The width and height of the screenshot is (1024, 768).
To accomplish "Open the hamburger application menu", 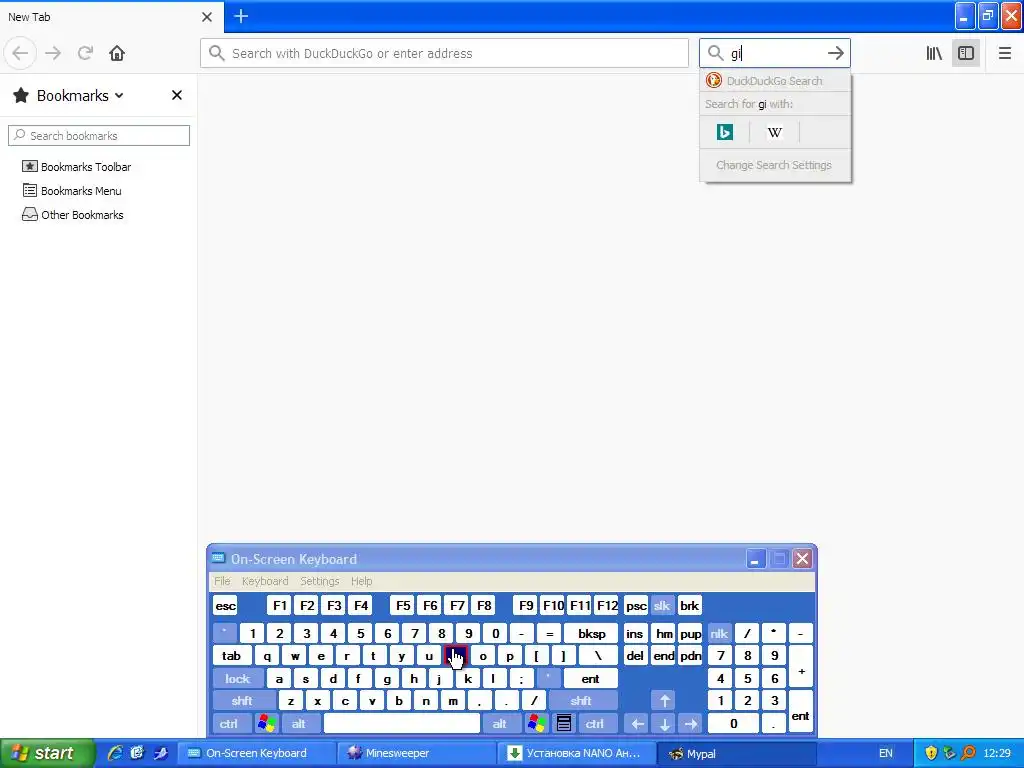I will tap(1004, 53).
